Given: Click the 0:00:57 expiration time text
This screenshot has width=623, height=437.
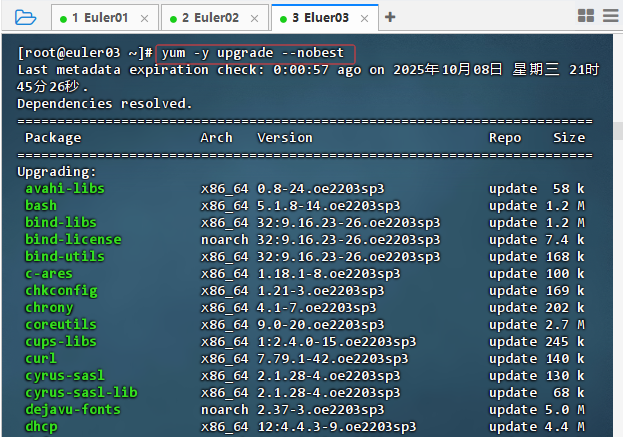Looking at the screenshot, I should coord(301,70).
